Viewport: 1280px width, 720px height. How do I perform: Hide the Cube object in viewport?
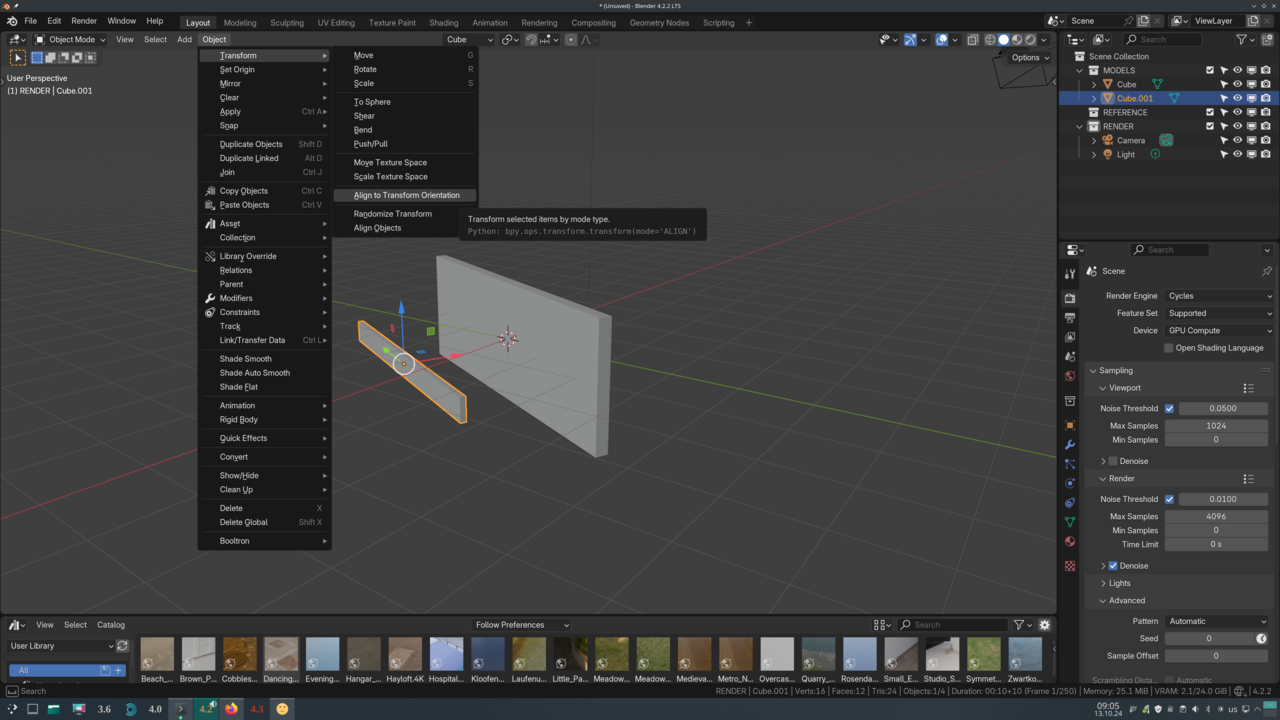click(1237, 84)
